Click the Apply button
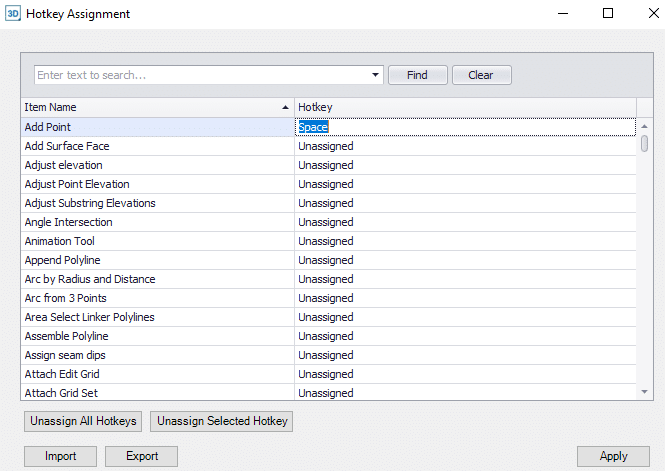Screen dimensions: 665x471 click(x=613, y=456)
